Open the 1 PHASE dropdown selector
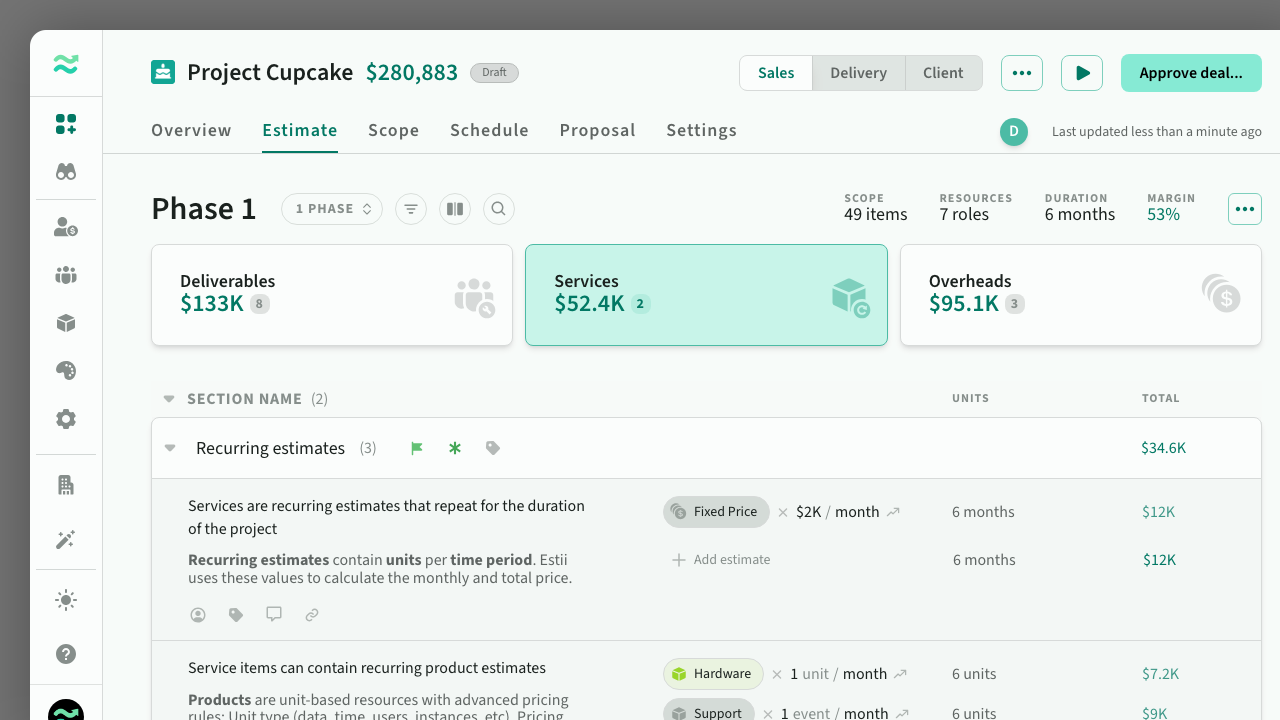The width and height of the screenshot is (1280, 720). pyautogui.click(x=332, y=209)
